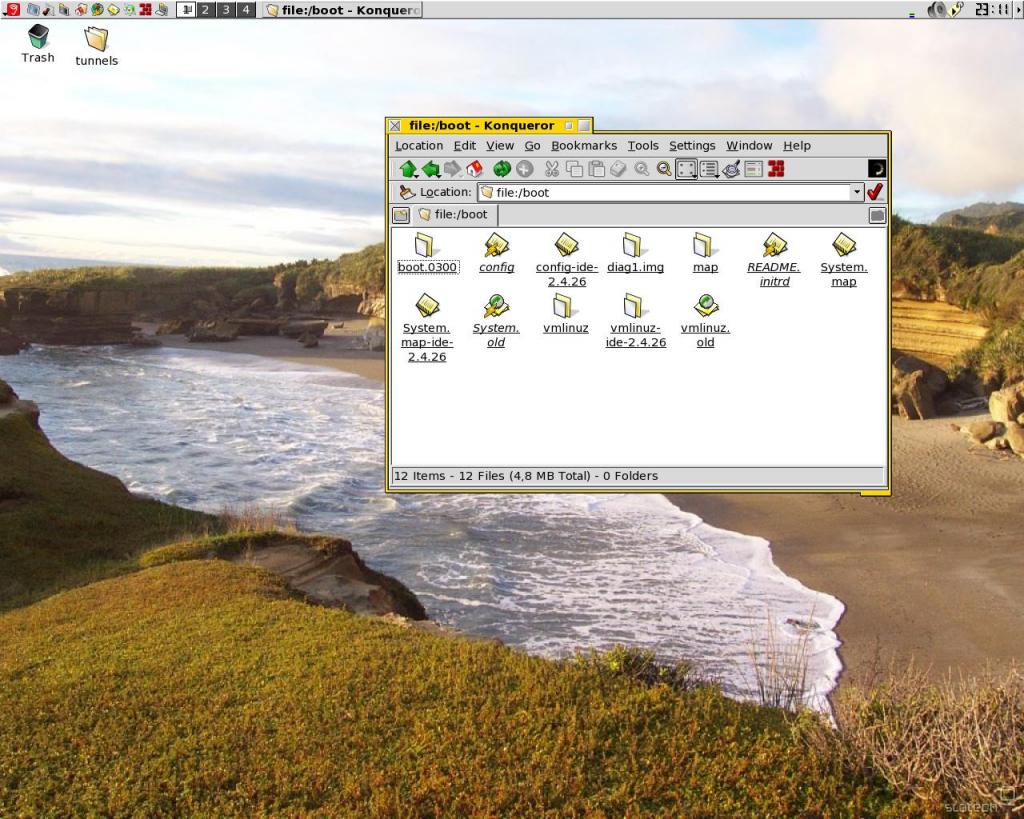1024x819 pixels.
Task: Click the panel hide arrow at right edge
Action: tap(1019, 9)
